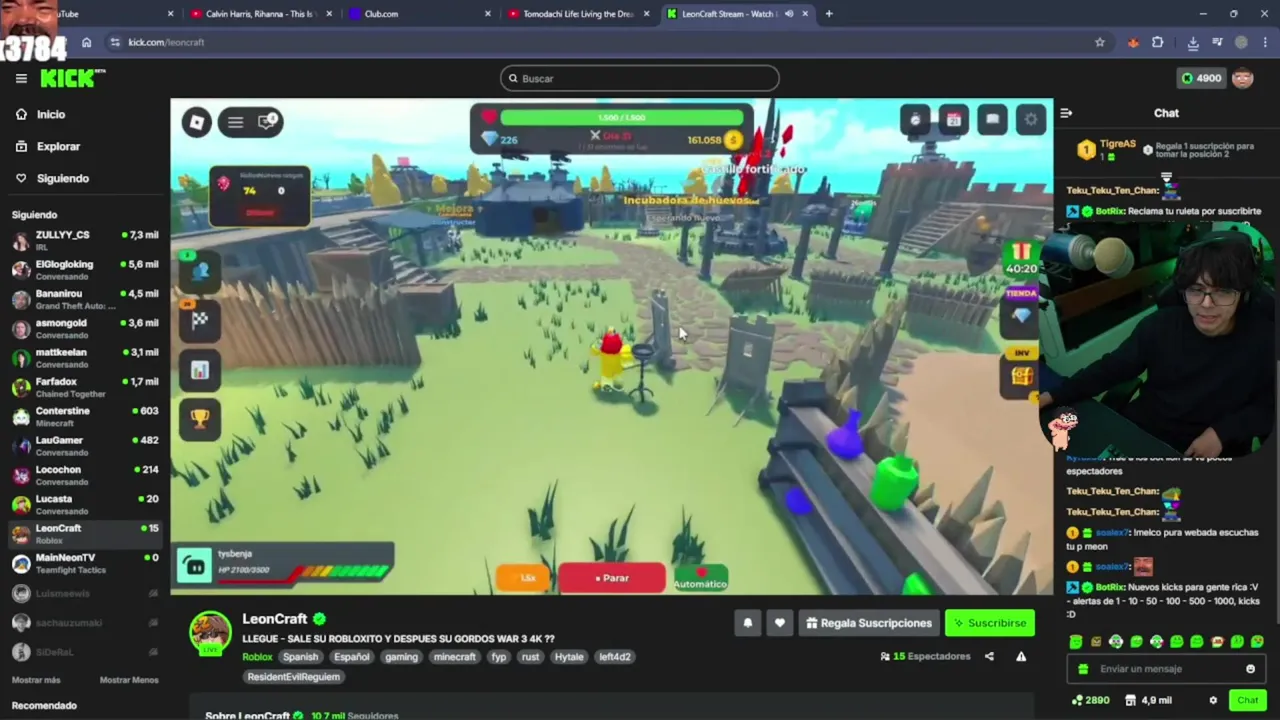Share the stream via share icon
Screen dimensions: 1280x720
989,657
